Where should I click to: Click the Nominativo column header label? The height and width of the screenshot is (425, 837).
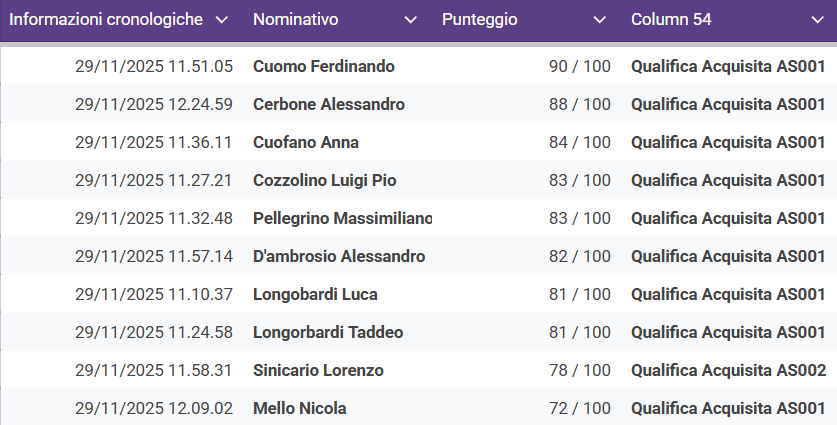(x=296, y=20)
